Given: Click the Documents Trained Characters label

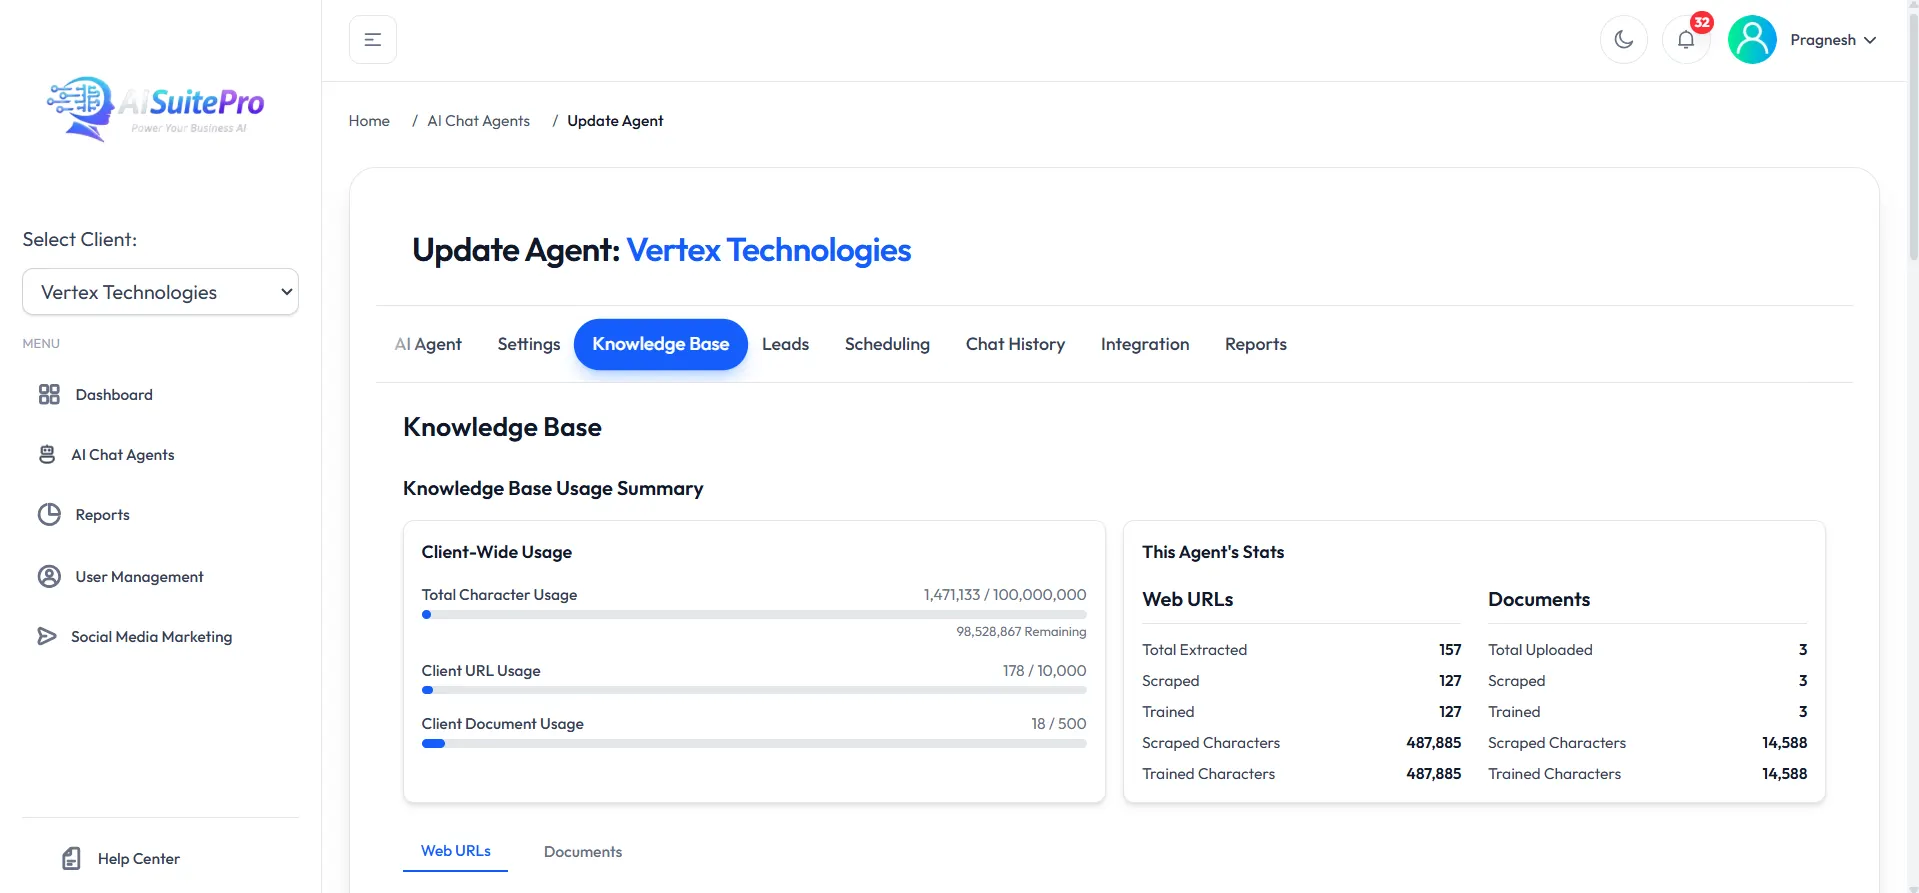Looking at the screenshot, I should pyautogui.click(x=1554, y=774).
